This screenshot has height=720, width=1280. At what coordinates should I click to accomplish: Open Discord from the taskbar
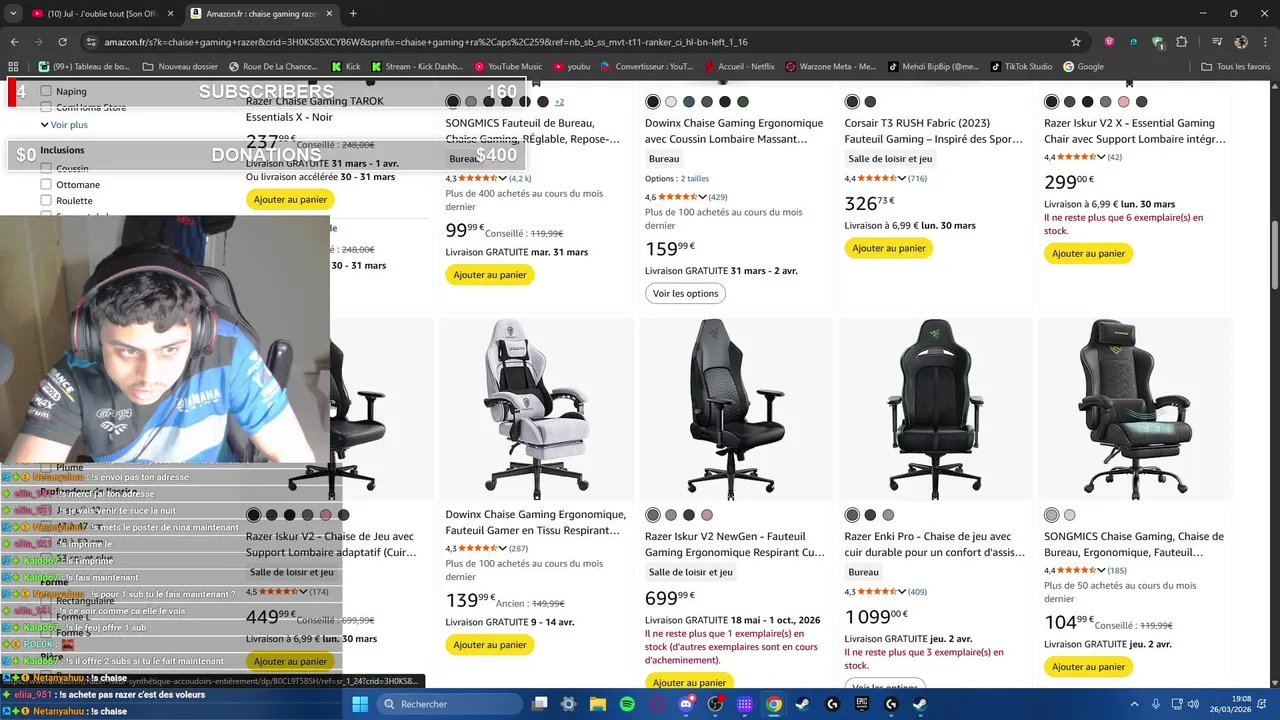click(686, 704)
